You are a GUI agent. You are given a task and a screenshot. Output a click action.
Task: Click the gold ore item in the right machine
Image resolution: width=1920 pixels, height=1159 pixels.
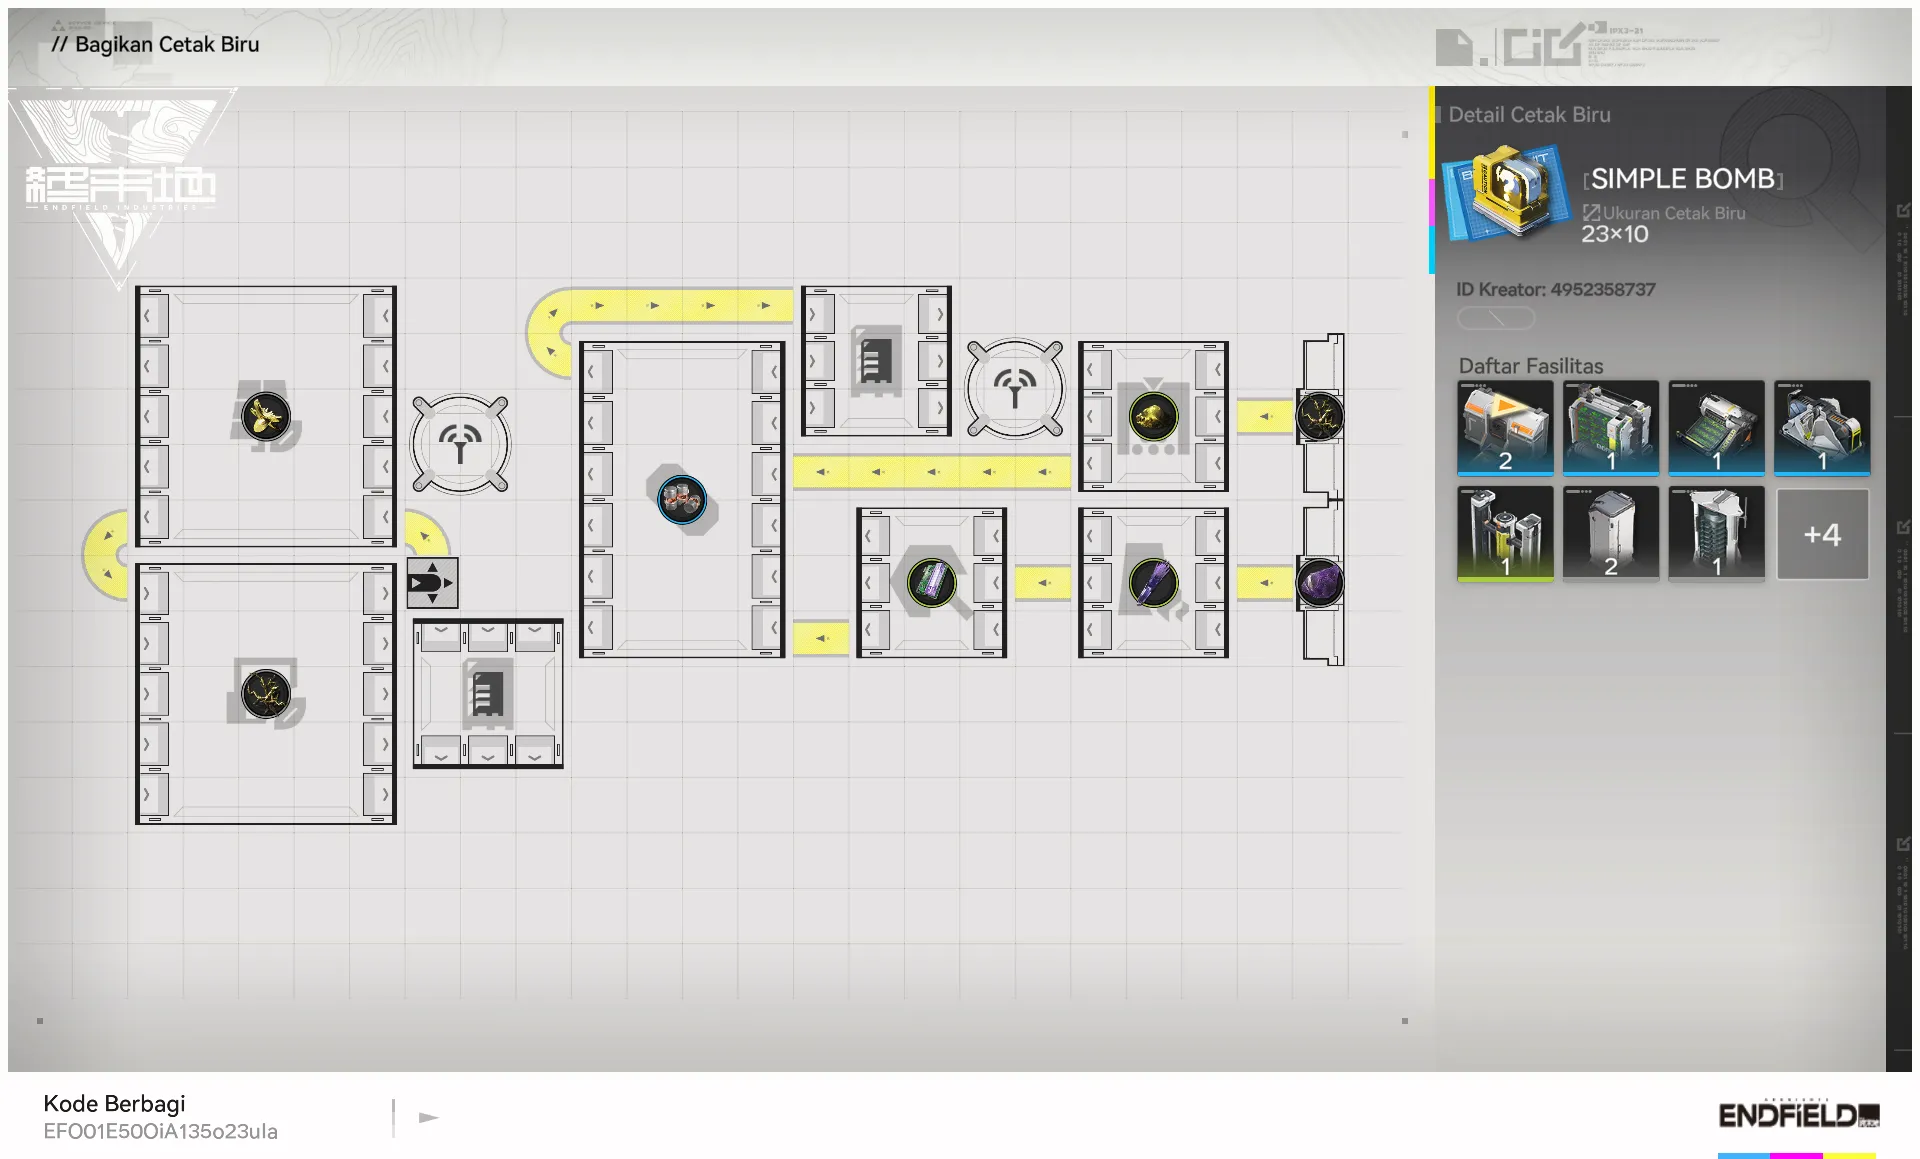pyautogui.click(x=1153, y=416)
